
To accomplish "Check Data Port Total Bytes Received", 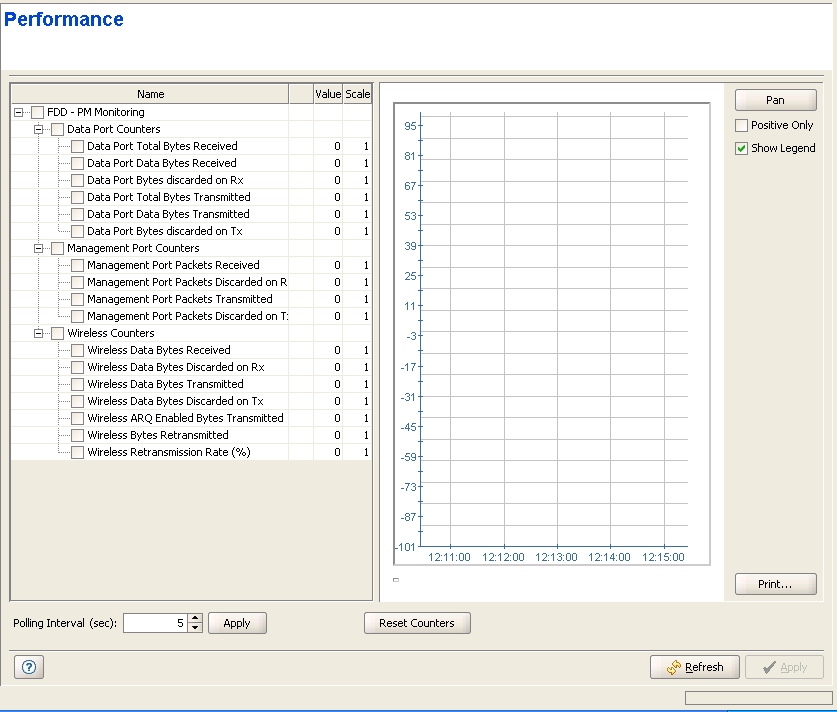I will [x=78, y=147].
